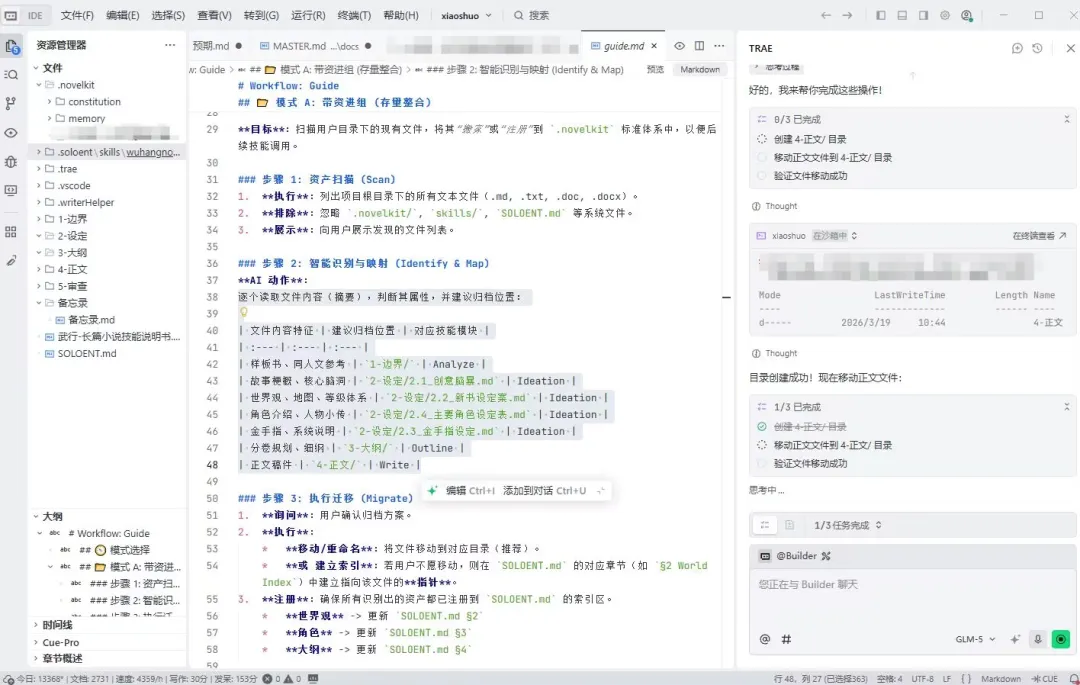This screenshot has height=685, width=1080.
Task: Open the remote screen icon in activity bar
Action: (x=11, y=190)
